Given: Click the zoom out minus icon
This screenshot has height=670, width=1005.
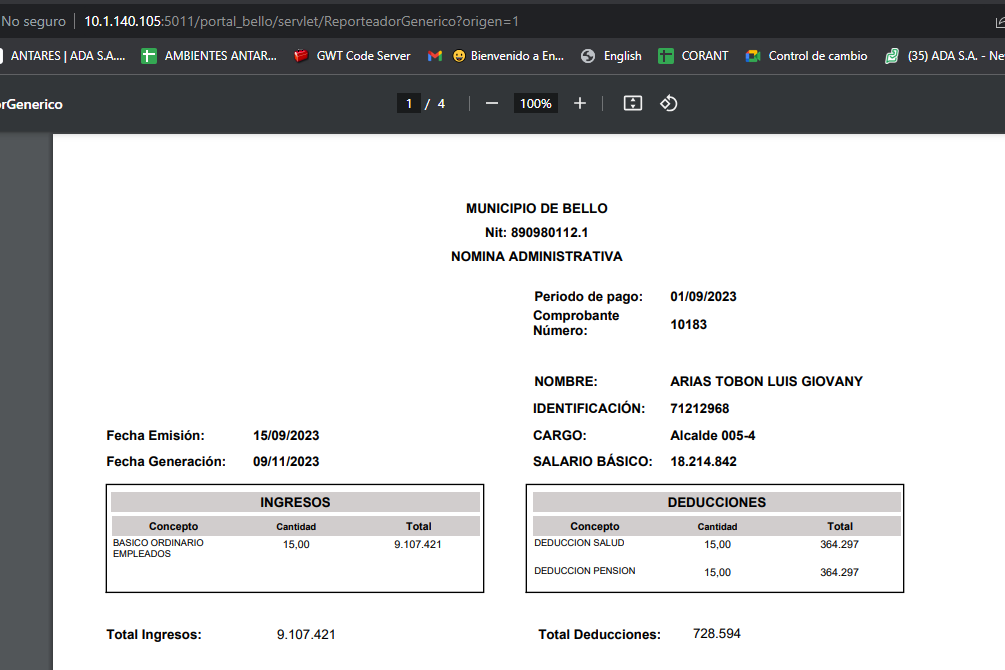Looking at the screenshot, I should 491,104.
